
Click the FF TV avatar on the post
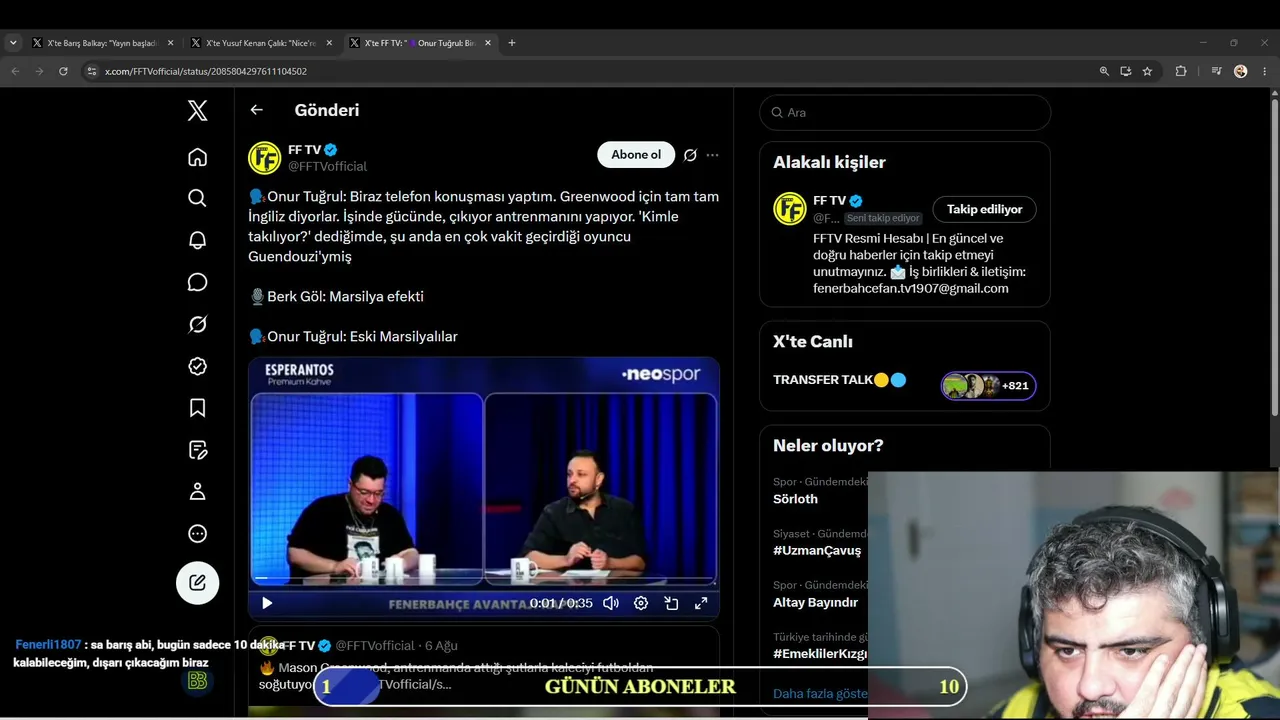pos(265,158)
